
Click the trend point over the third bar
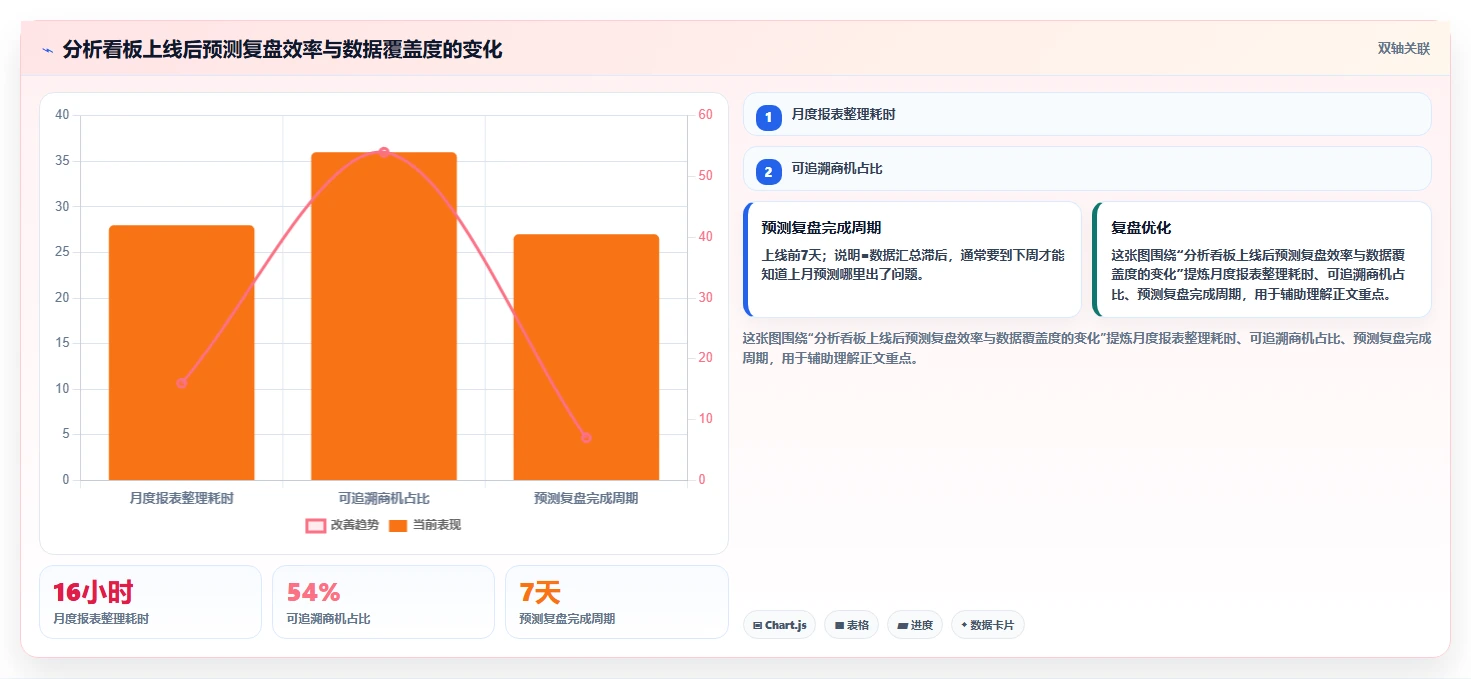click(x=586, y=437)
